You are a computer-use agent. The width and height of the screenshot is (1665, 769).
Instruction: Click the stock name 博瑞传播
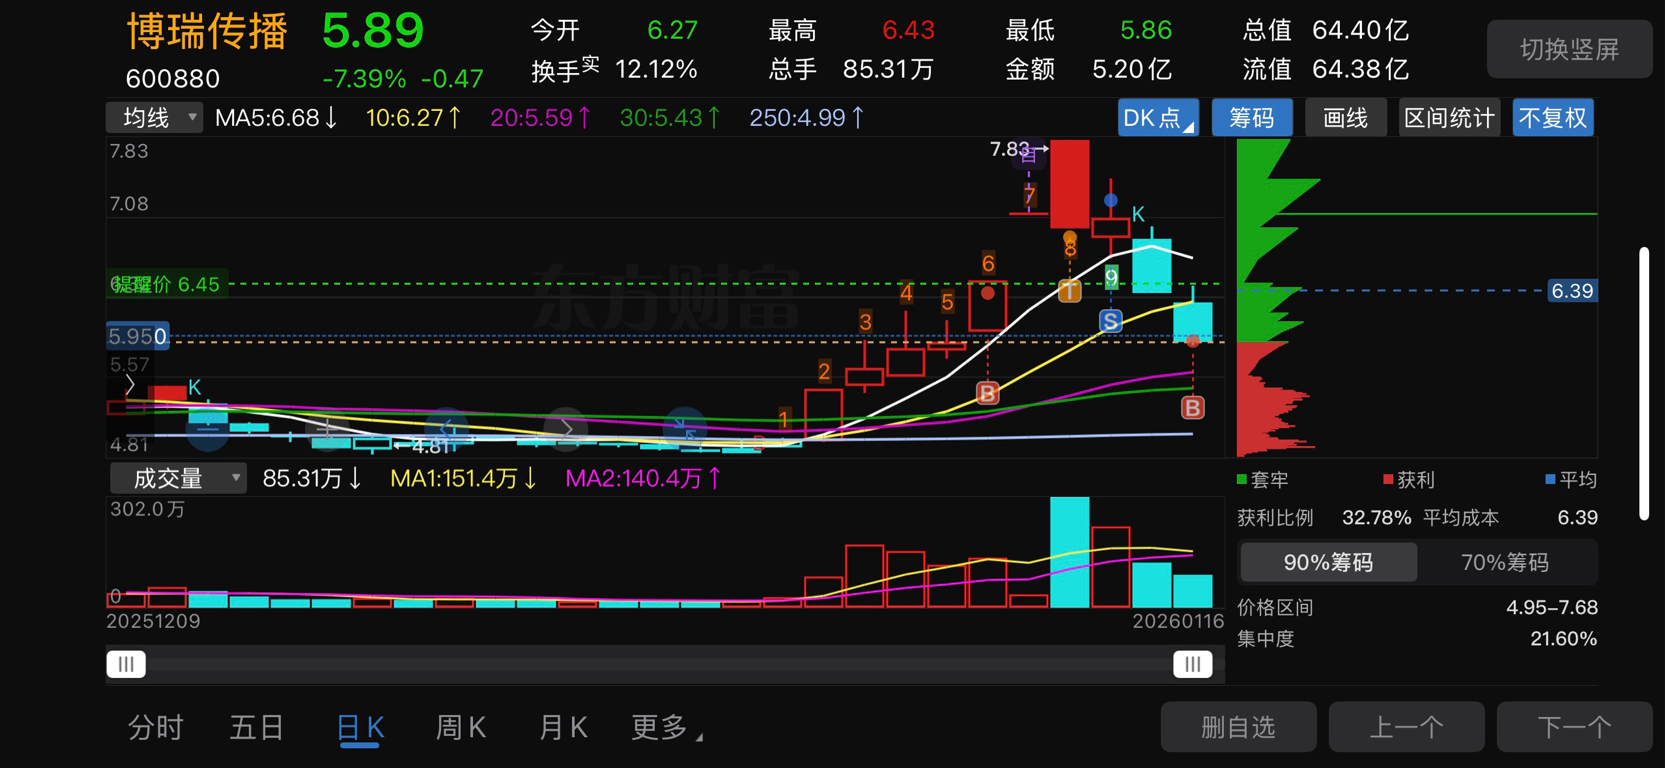coord(207,31)
